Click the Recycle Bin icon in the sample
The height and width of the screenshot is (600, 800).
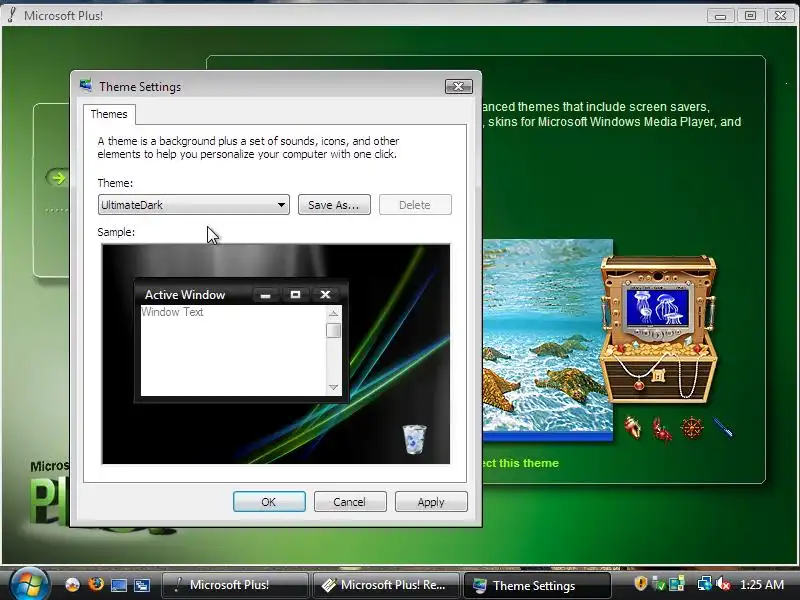414,439
